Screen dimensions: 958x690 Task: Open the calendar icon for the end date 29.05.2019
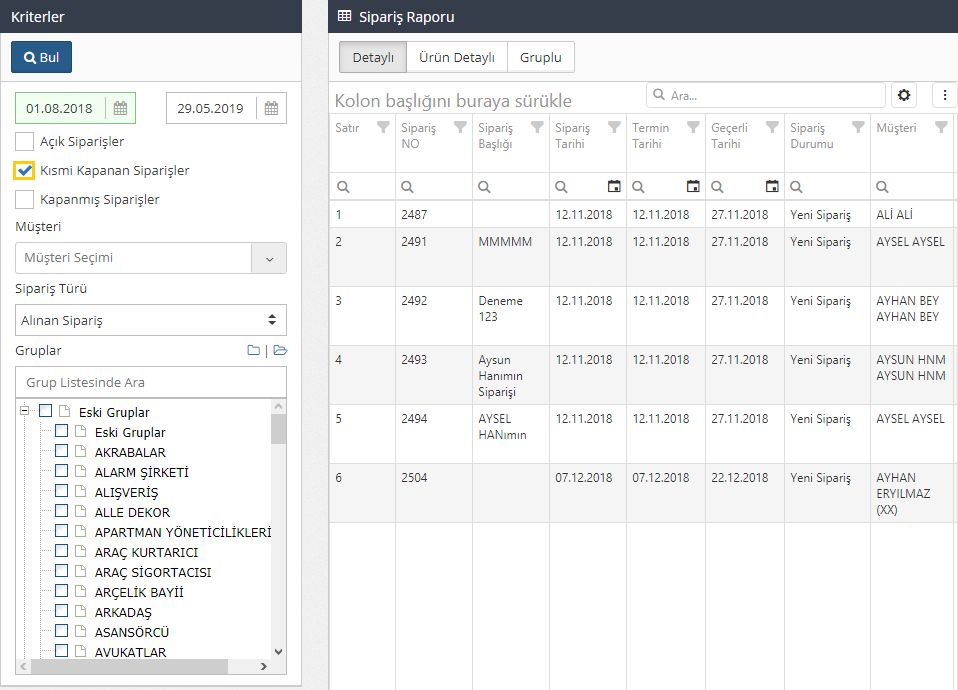click(x=271, y=108)
